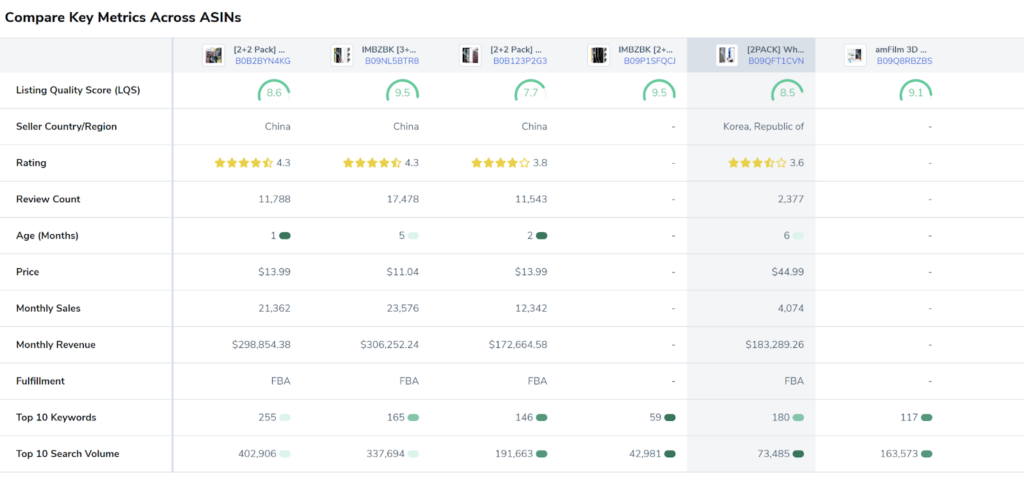Image resolution: width=1024 pixels, height=483 pixels.
Task: Click the 8.6 Listing Quality Score gauge
Action: pos(274,92)
